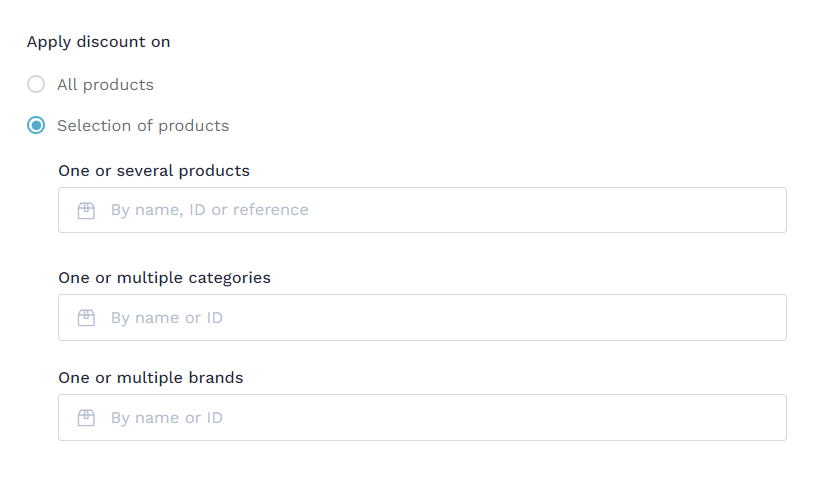Click 'By name or ID' placeholder below brands
815x478 pixels.
[x=167, y=418]
